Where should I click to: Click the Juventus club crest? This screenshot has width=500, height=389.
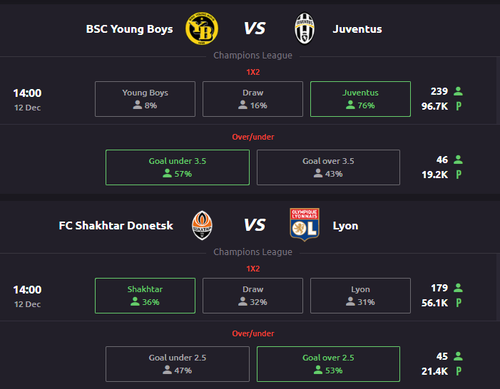(304, 29)
